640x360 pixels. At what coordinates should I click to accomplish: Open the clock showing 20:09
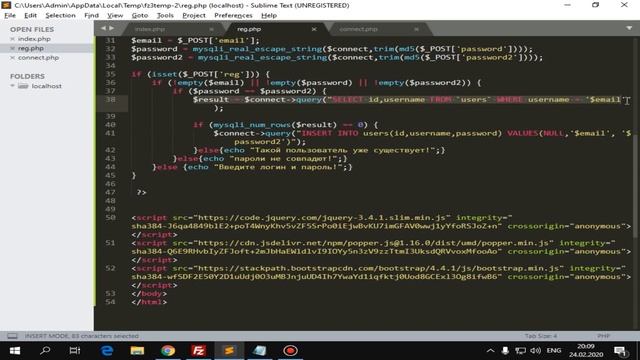586,351
